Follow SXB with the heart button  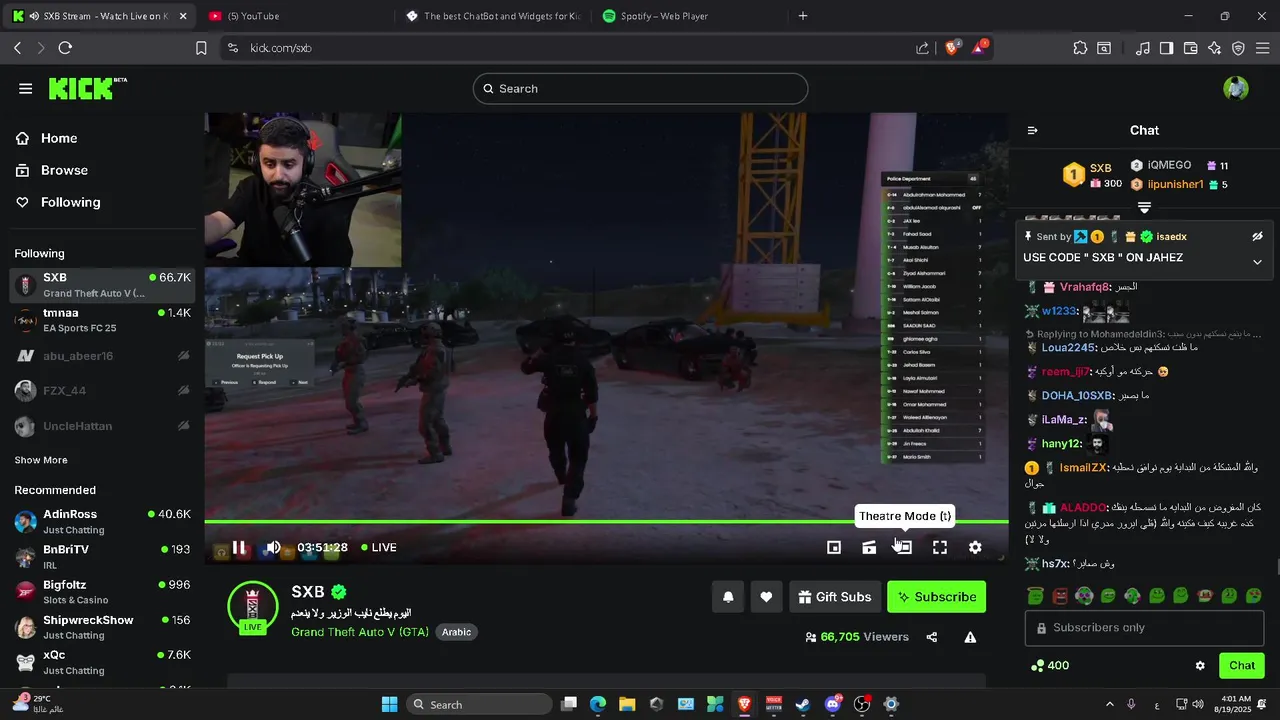[766, 597]
